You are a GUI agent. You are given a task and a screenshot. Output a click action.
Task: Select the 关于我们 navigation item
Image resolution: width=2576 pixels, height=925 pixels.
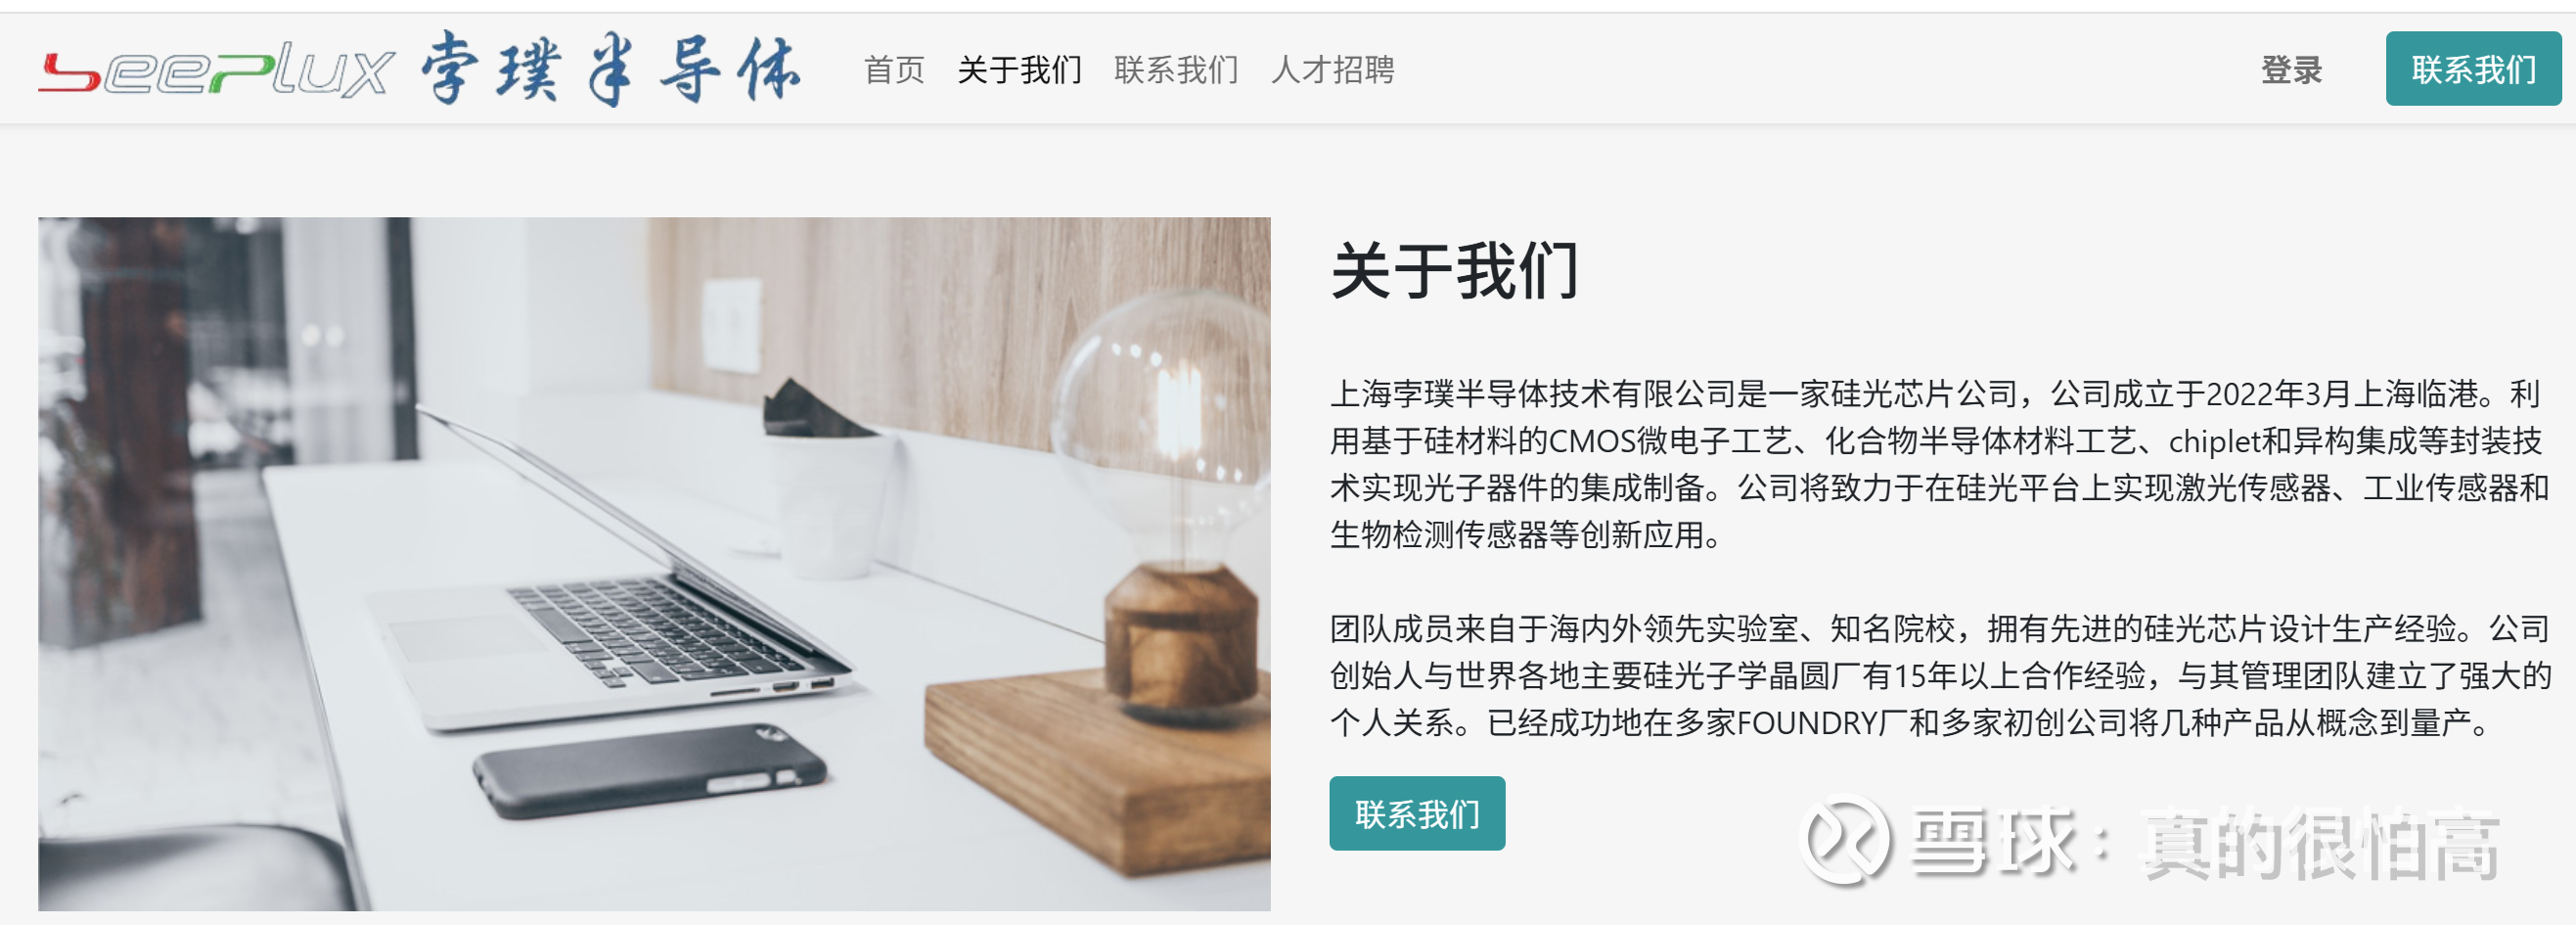point(1020,70)
